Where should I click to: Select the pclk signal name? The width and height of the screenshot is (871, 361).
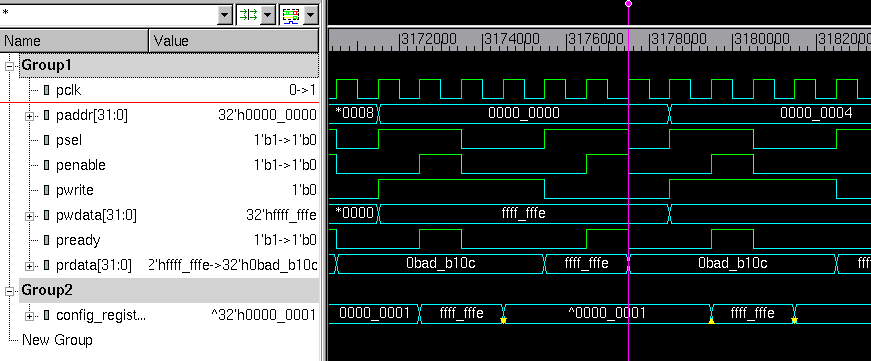[68, 91]
